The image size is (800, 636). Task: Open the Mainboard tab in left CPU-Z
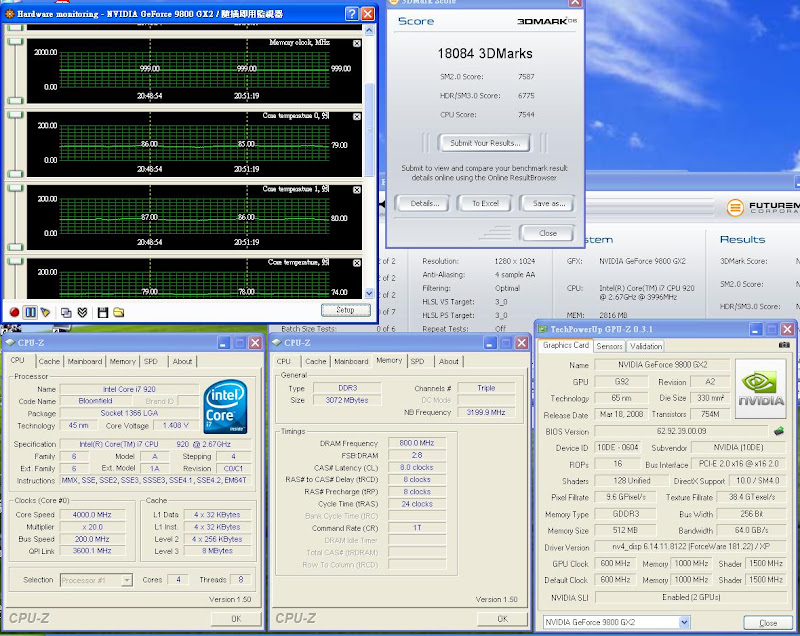[84, 361]
